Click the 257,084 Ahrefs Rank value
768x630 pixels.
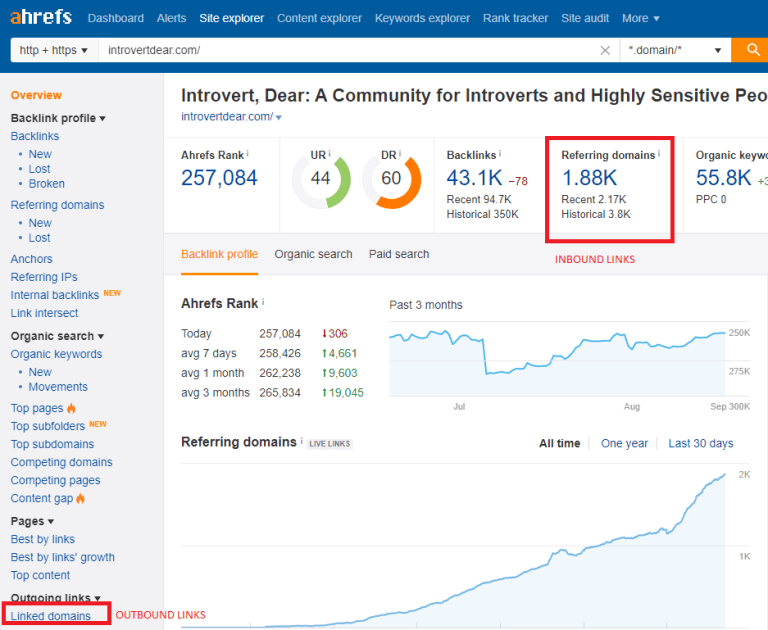pos(219,178)
